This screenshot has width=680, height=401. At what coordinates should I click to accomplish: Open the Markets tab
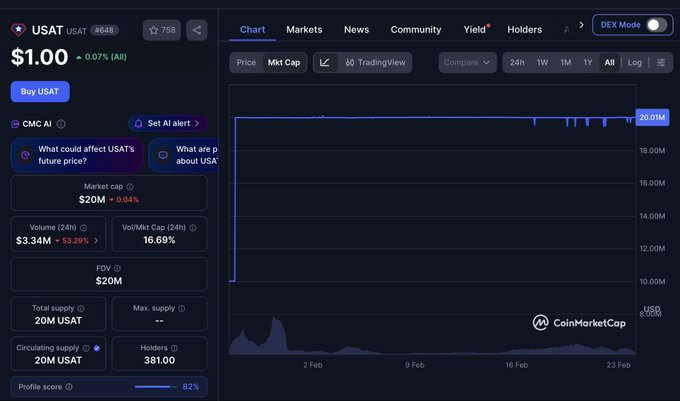[304, 29]
